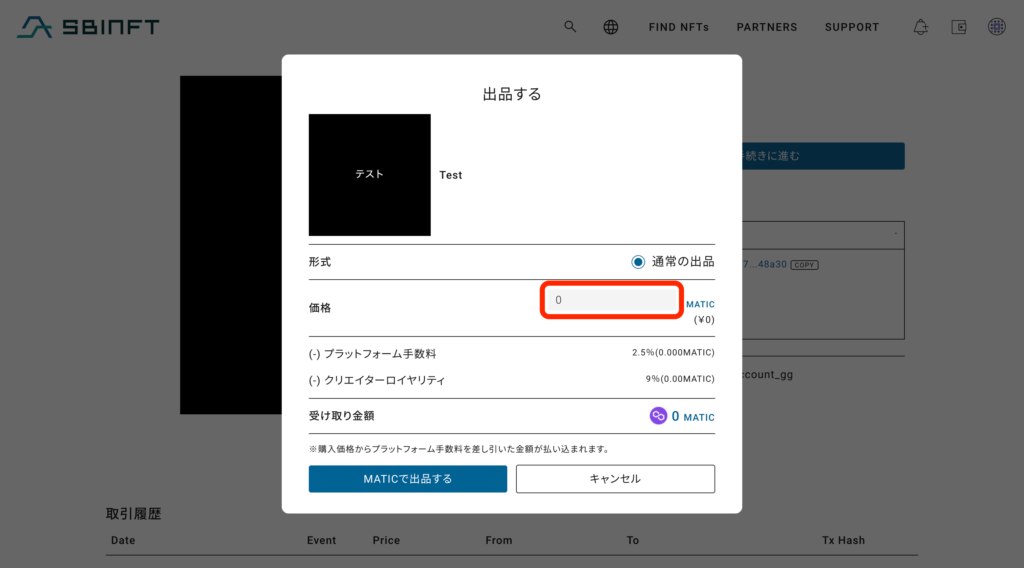Image resolution: width=1024 pixels, height=568 pixels.
Task: Open the FIND NFTs menu
Action: 679,27
